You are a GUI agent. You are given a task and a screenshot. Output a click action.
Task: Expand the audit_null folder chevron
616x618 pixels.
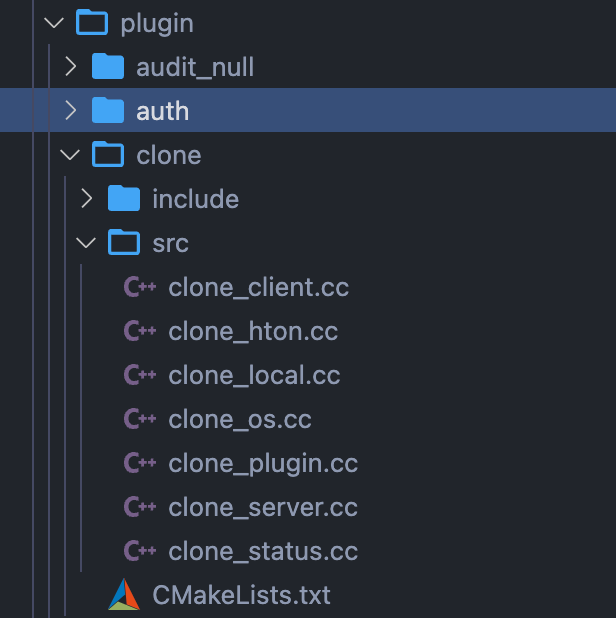coord(70,67)
